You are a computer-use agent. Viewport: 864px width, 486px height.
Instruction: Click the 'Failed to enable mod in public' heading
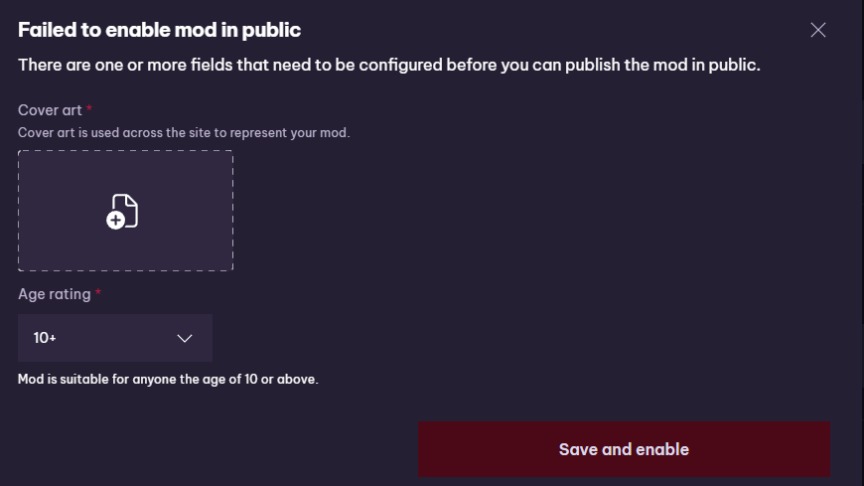click(159, 30)
